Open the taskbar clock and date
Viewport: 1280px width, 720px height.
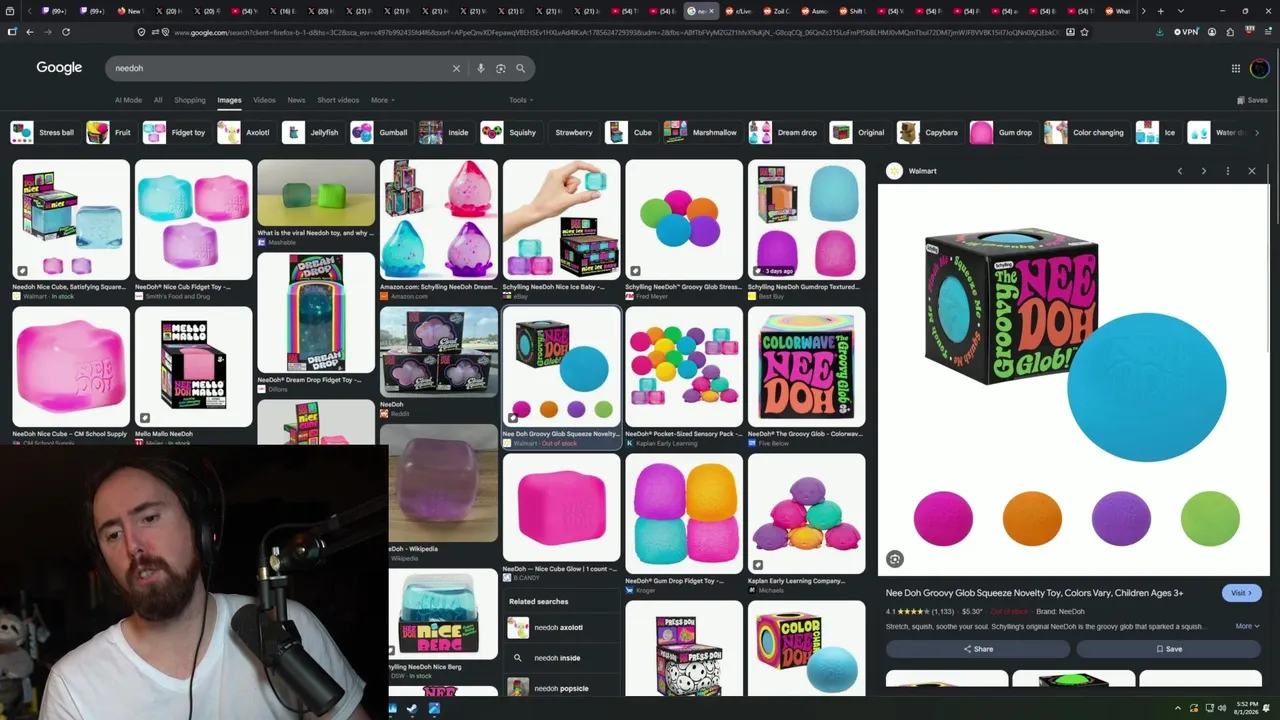tap(1246, 709)
